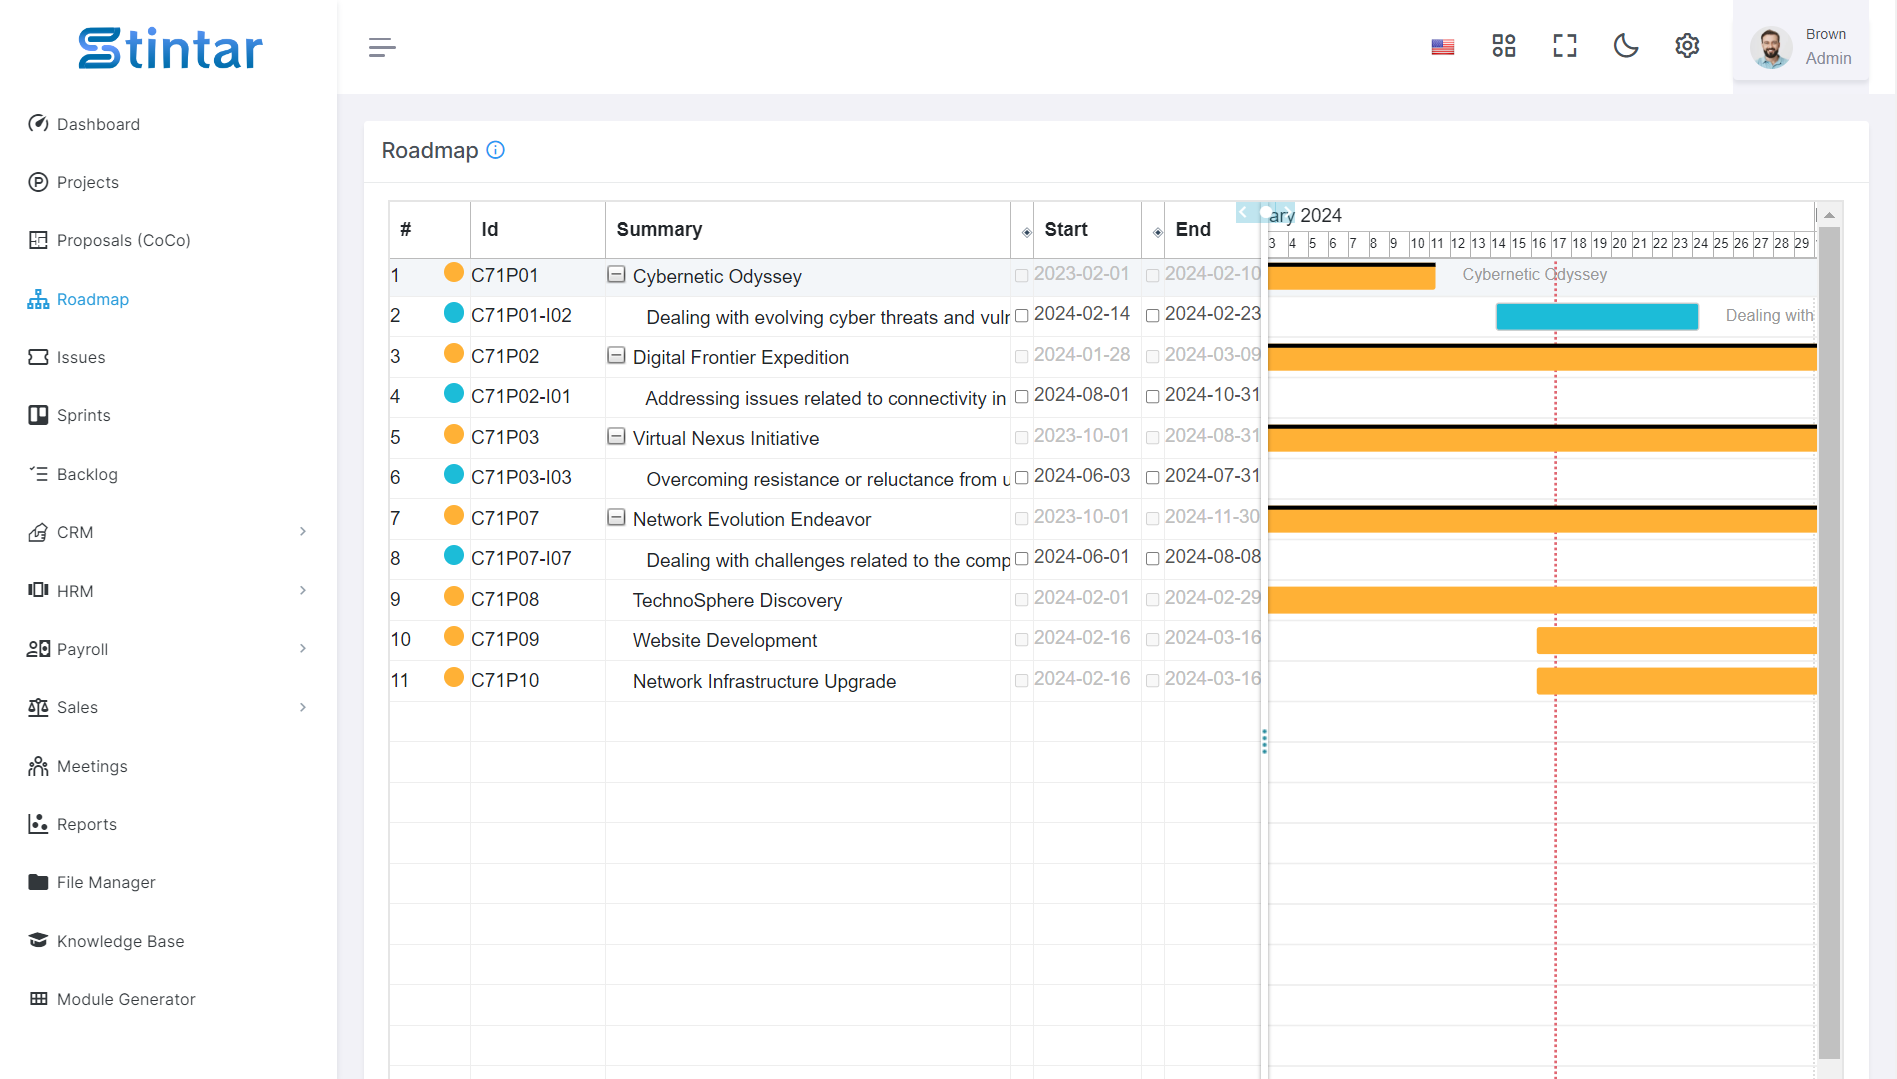Image resolution: width=1897 pixels, height=1079 pixels.
Task: Click the Brown Admin user name
Action: tap(1827, 46)
